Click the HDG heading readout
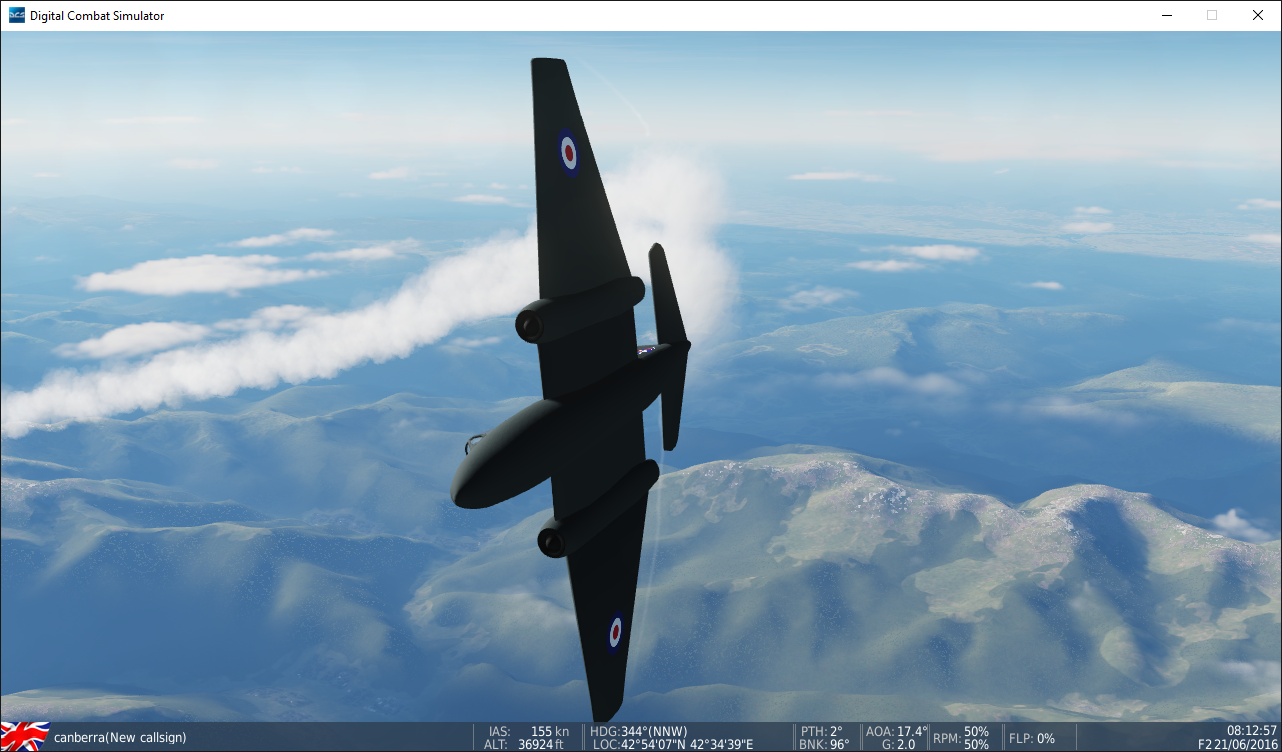The image size is (1282, 752). tap(638, 731)
